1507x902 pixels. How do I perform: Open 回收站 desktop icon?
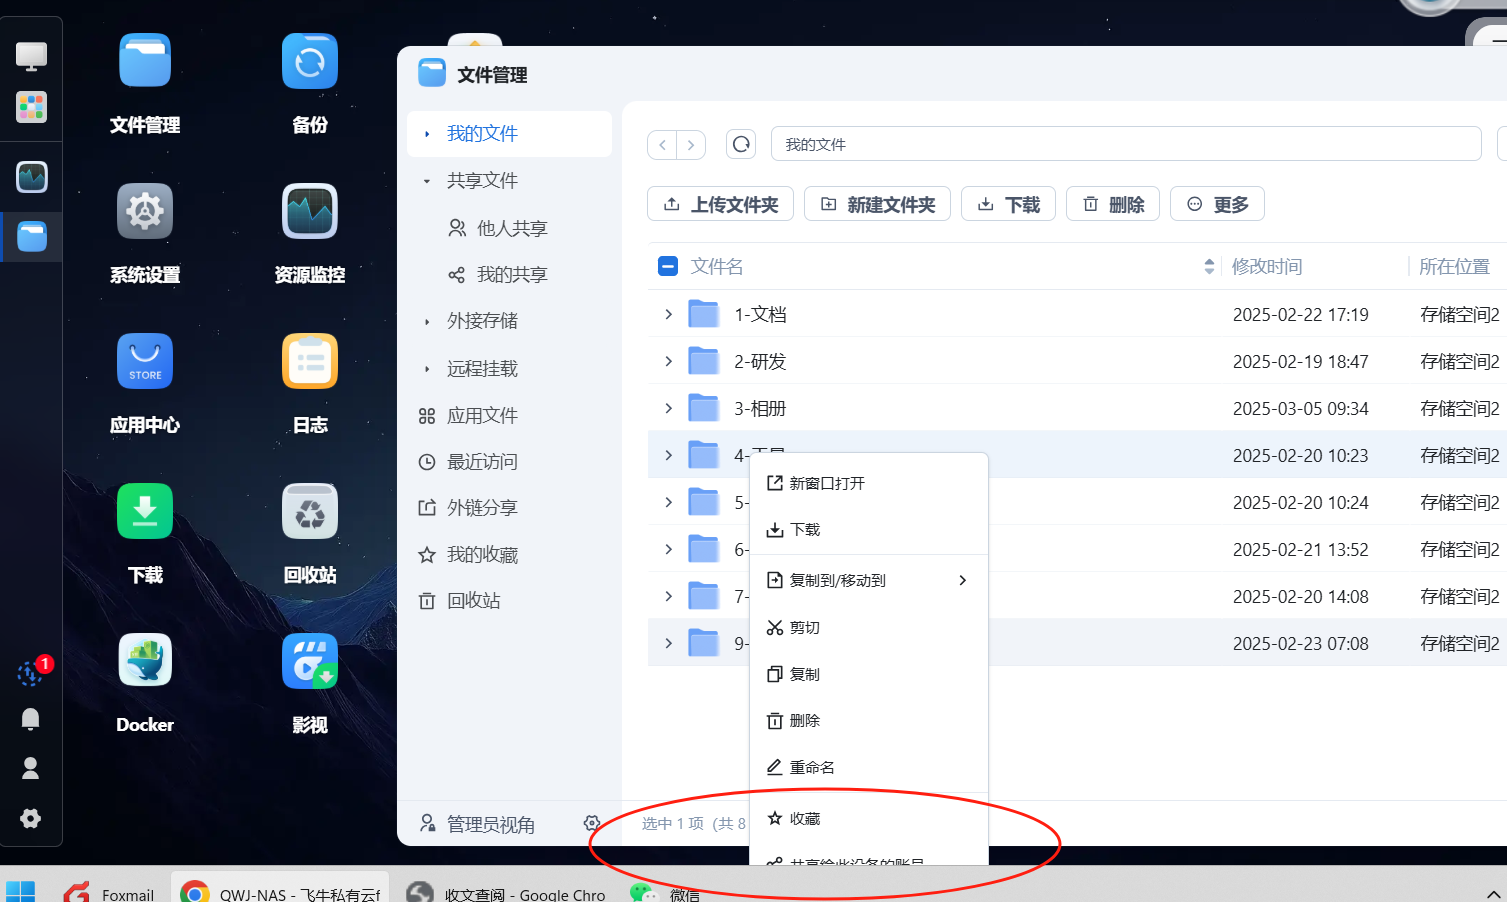click(x=310, y=511)
